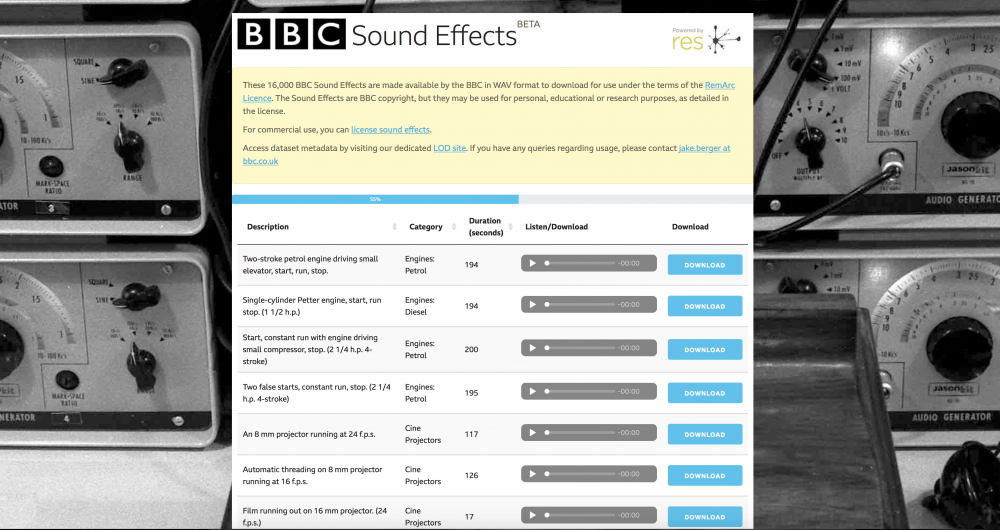1000x530 pixels.
Task: Download the 8 mm projector 24 f.p.s. sound
Action: pyautogui.click(x=705, y=434)
